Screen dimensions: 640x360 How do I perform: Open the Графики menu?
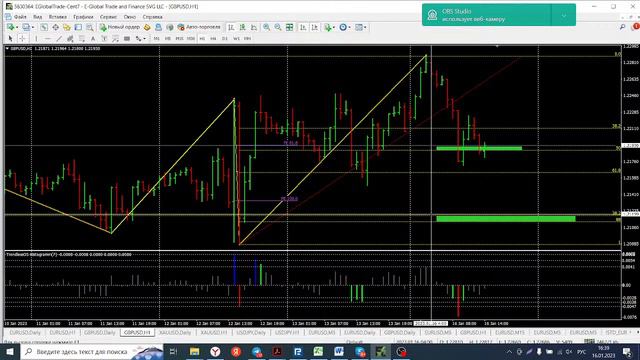[83, 17]
